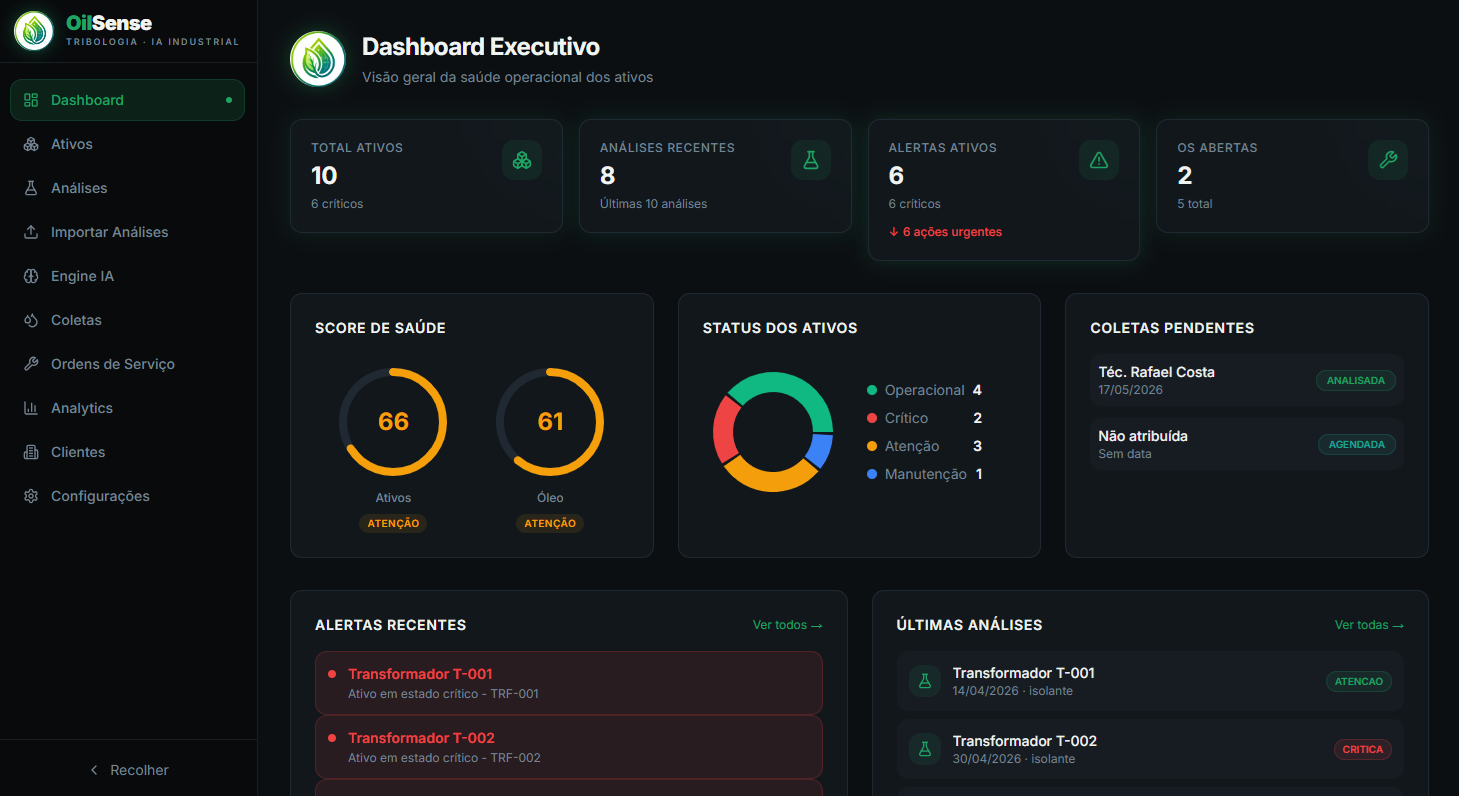1459x796 pixels.
Task: Click the Operacional legend entry
Action: 925,390
